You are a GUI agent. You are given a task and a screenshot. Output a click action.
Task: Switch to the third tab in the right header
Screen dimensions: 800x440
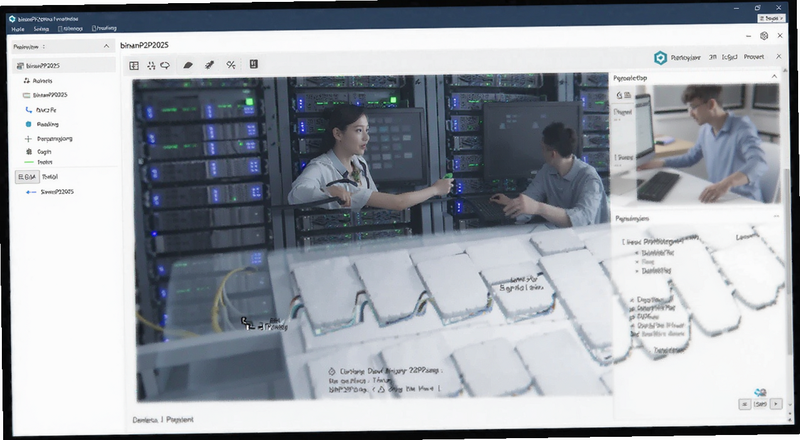pyautogui.click(x=730, y=57)
